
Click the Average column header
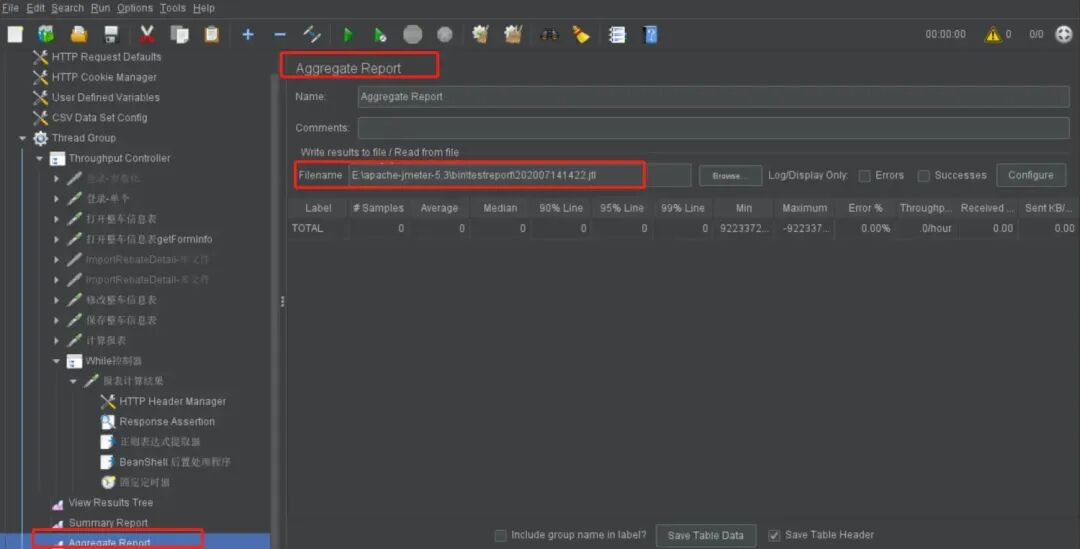439,208
